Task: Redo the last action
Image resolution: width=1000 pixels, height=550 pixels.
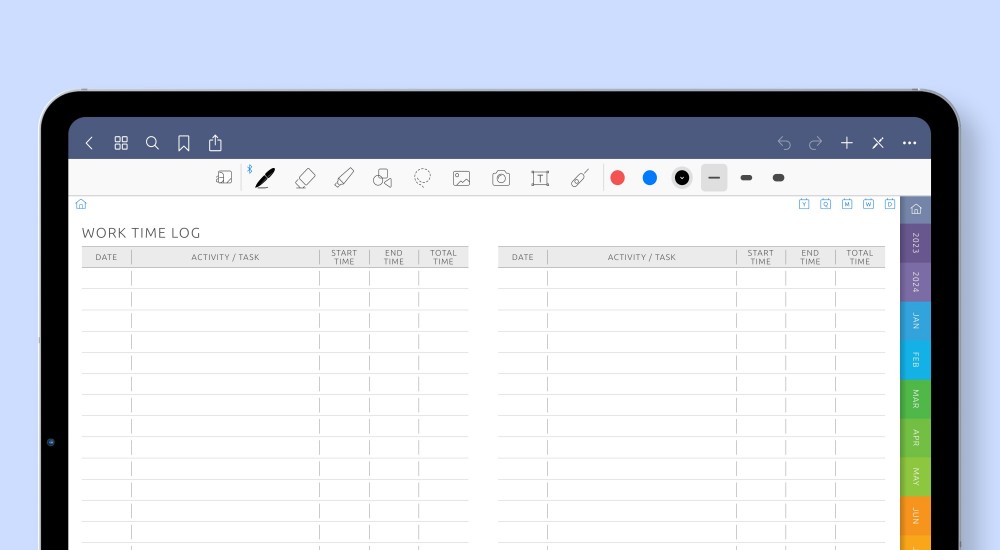Action: [815, 143]
